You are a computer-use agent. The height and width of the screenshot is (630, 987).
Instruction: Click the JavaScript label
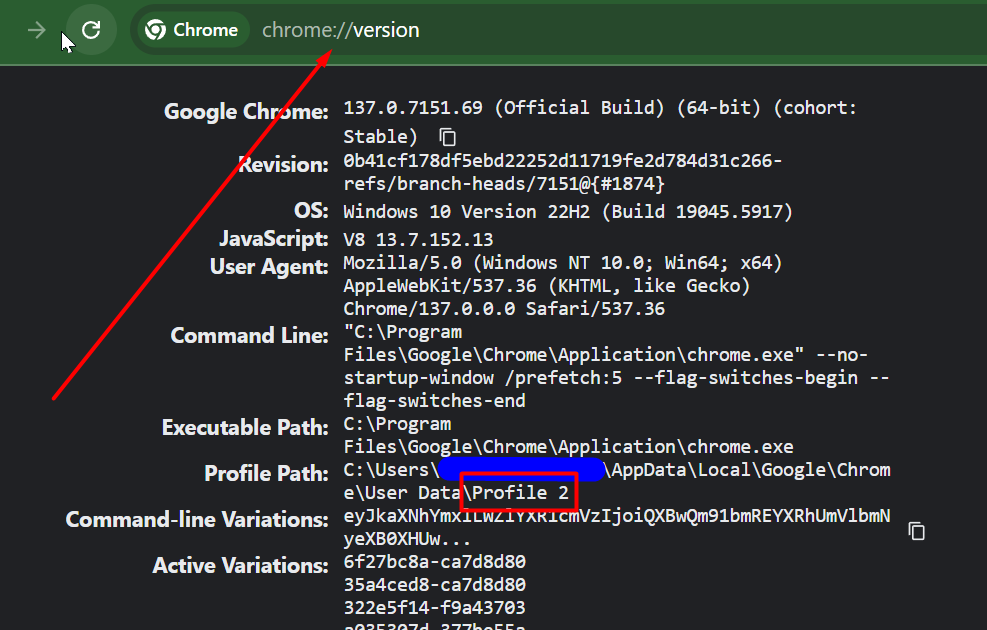[x=274, y=239]
